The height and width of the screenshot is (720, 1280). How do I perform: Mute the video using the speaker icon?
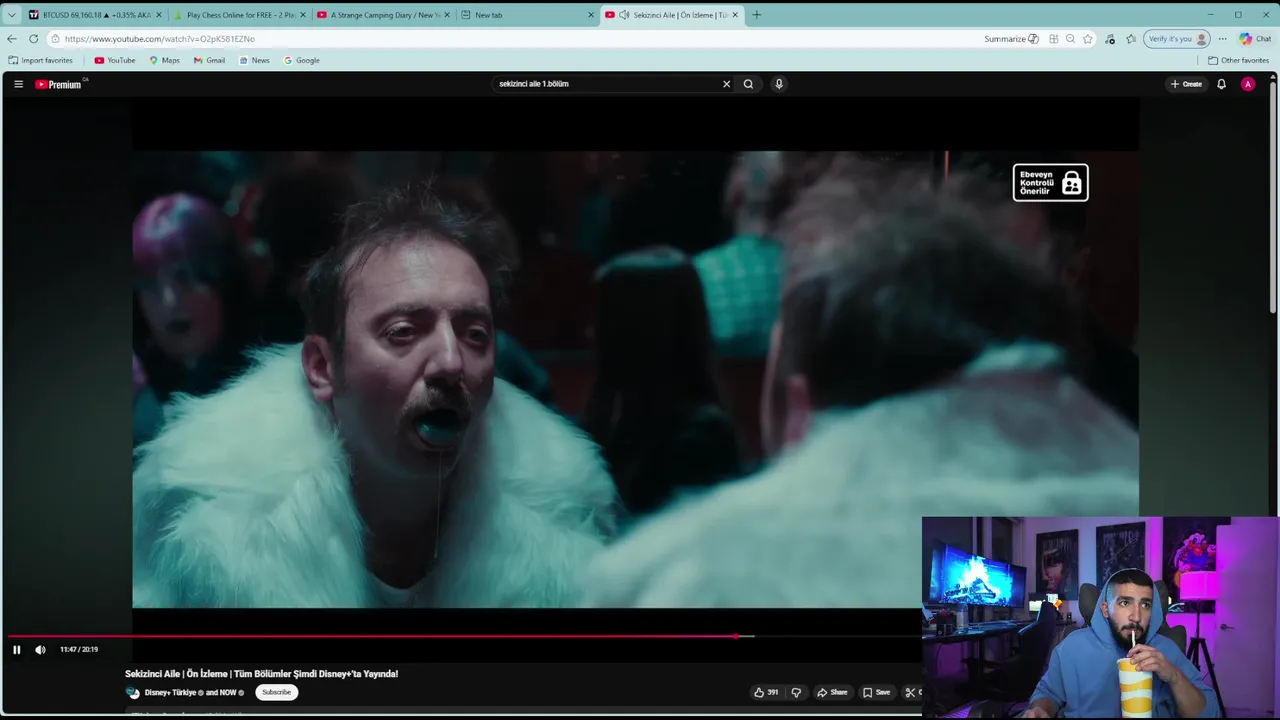click(x=40, y=650)
